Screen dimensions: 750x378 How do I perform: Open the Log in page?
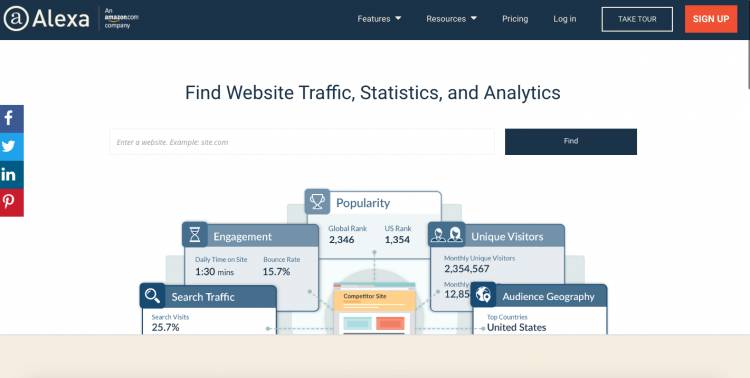[565, 19]
